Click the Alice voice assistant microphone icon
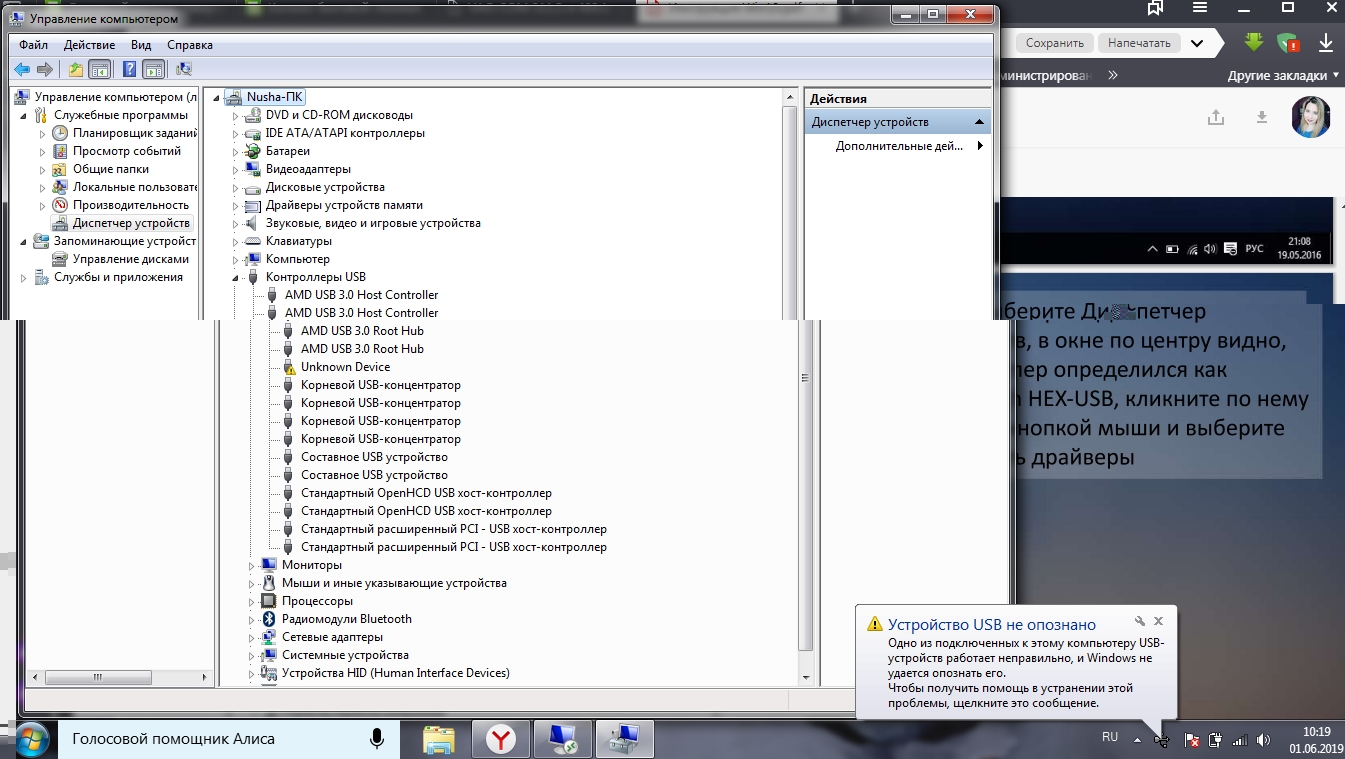1345x759 pixels. [377, 739]
